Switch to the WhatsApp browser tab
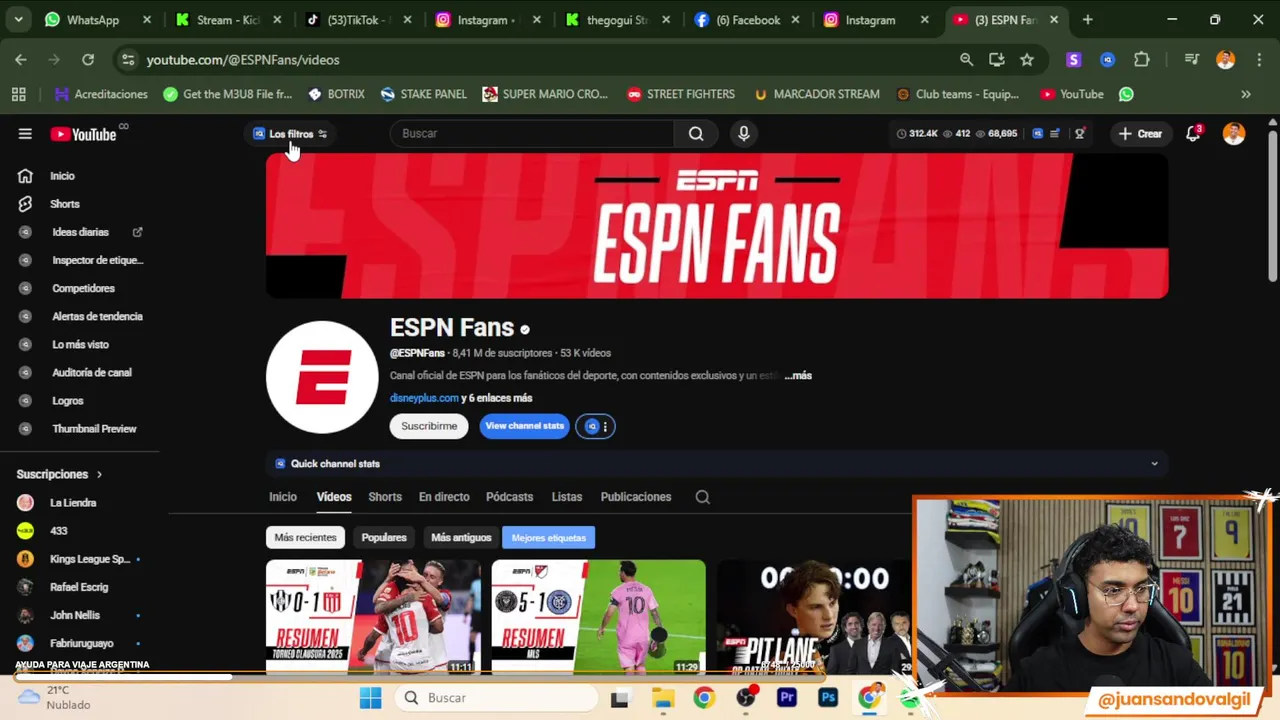The height and width of the screenshot is (720, 1280). click(97, 20)
